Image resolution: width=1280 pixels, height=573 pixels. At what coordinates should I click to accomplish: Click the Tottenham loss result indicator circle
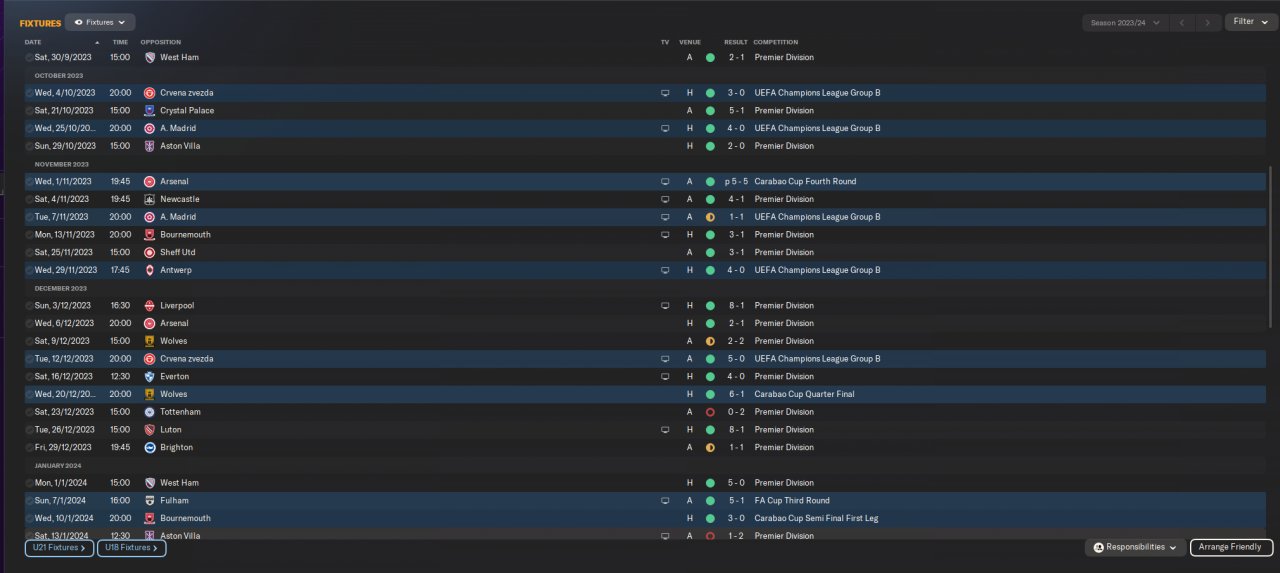(x=710, y=412)
